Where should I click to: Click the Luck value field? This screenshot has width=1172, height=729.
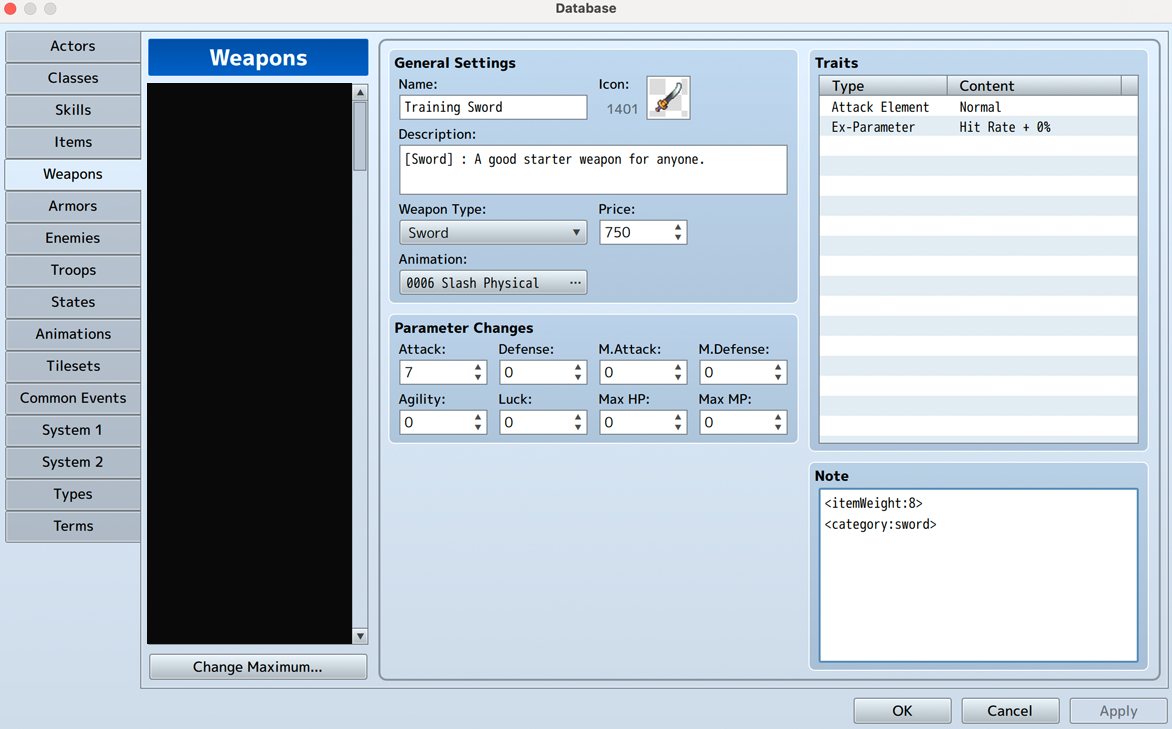pyautogui.click(x=535, y=422)
